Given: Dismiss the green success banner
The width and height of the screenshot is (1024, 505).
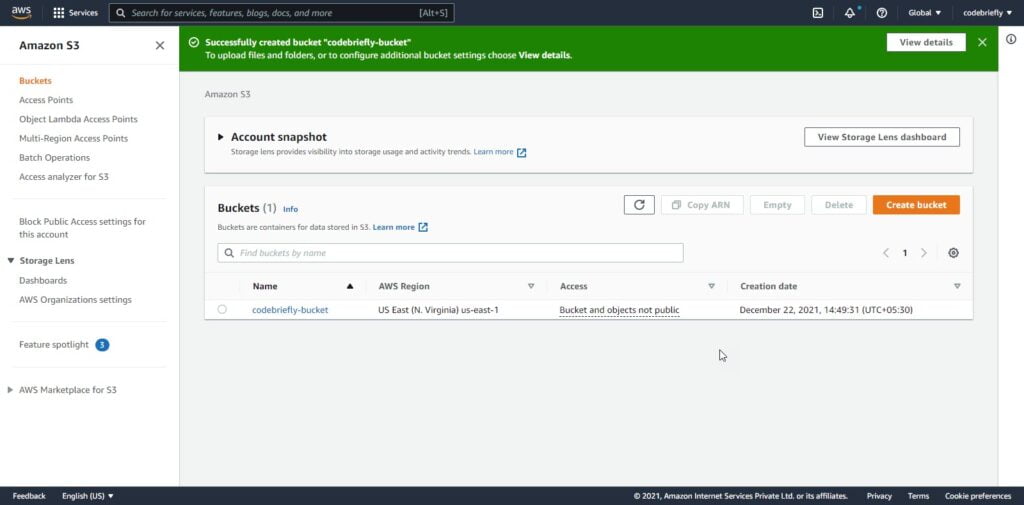Looking at the screenshot, I should click(x=982, y=42).
